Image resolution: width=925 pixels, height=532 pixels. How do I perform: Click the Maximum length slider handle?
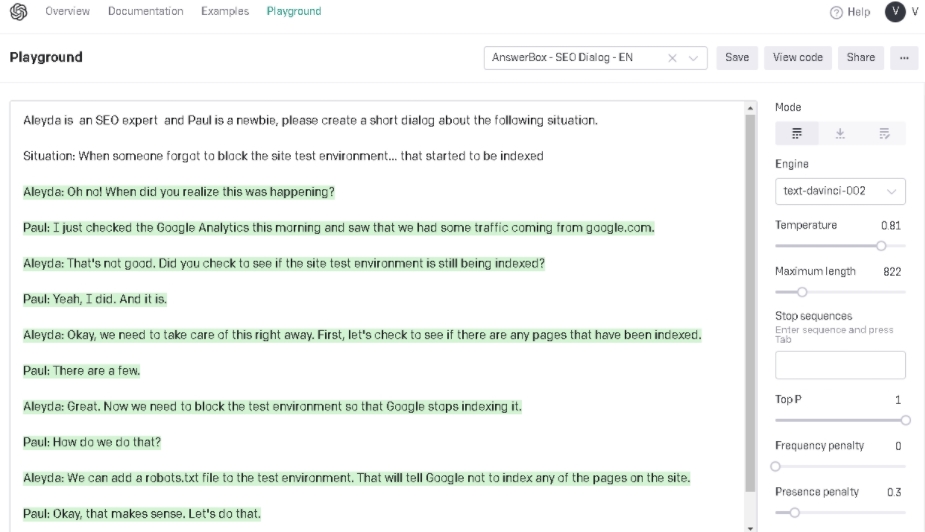(801, 292)
